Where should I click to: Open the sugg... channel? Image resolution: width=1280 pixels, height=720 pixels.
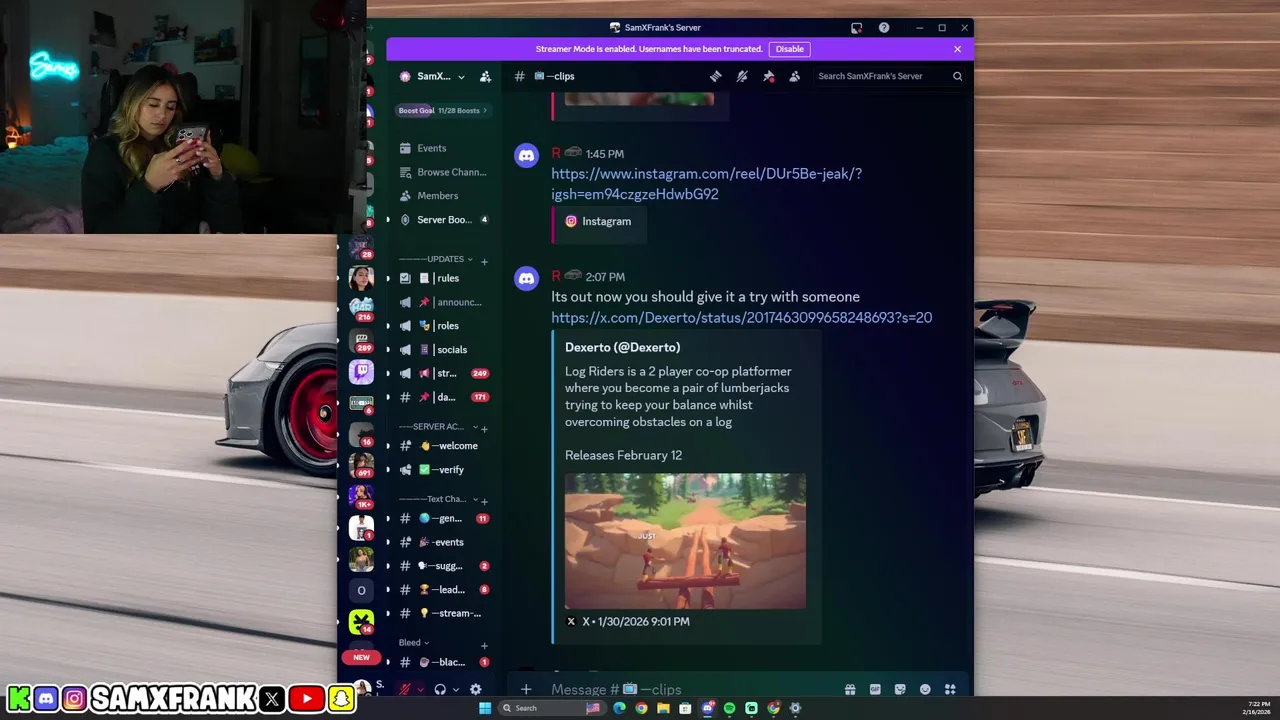[444, 566]
